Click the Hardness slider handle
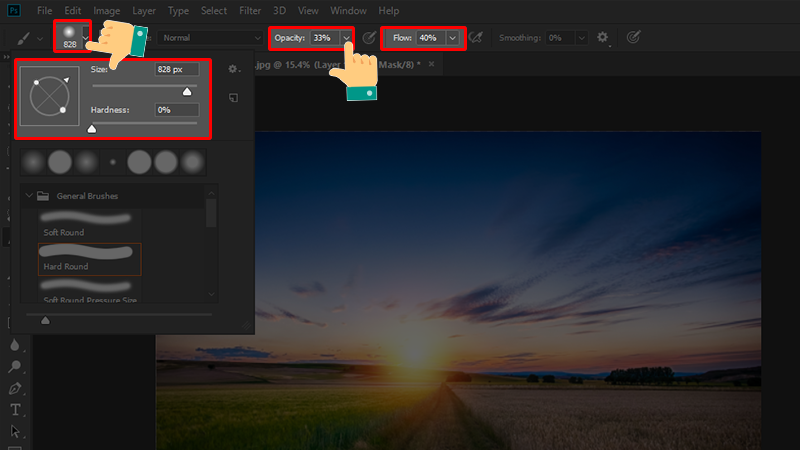Viewport: 800px width, 450px height. (92, 129)
